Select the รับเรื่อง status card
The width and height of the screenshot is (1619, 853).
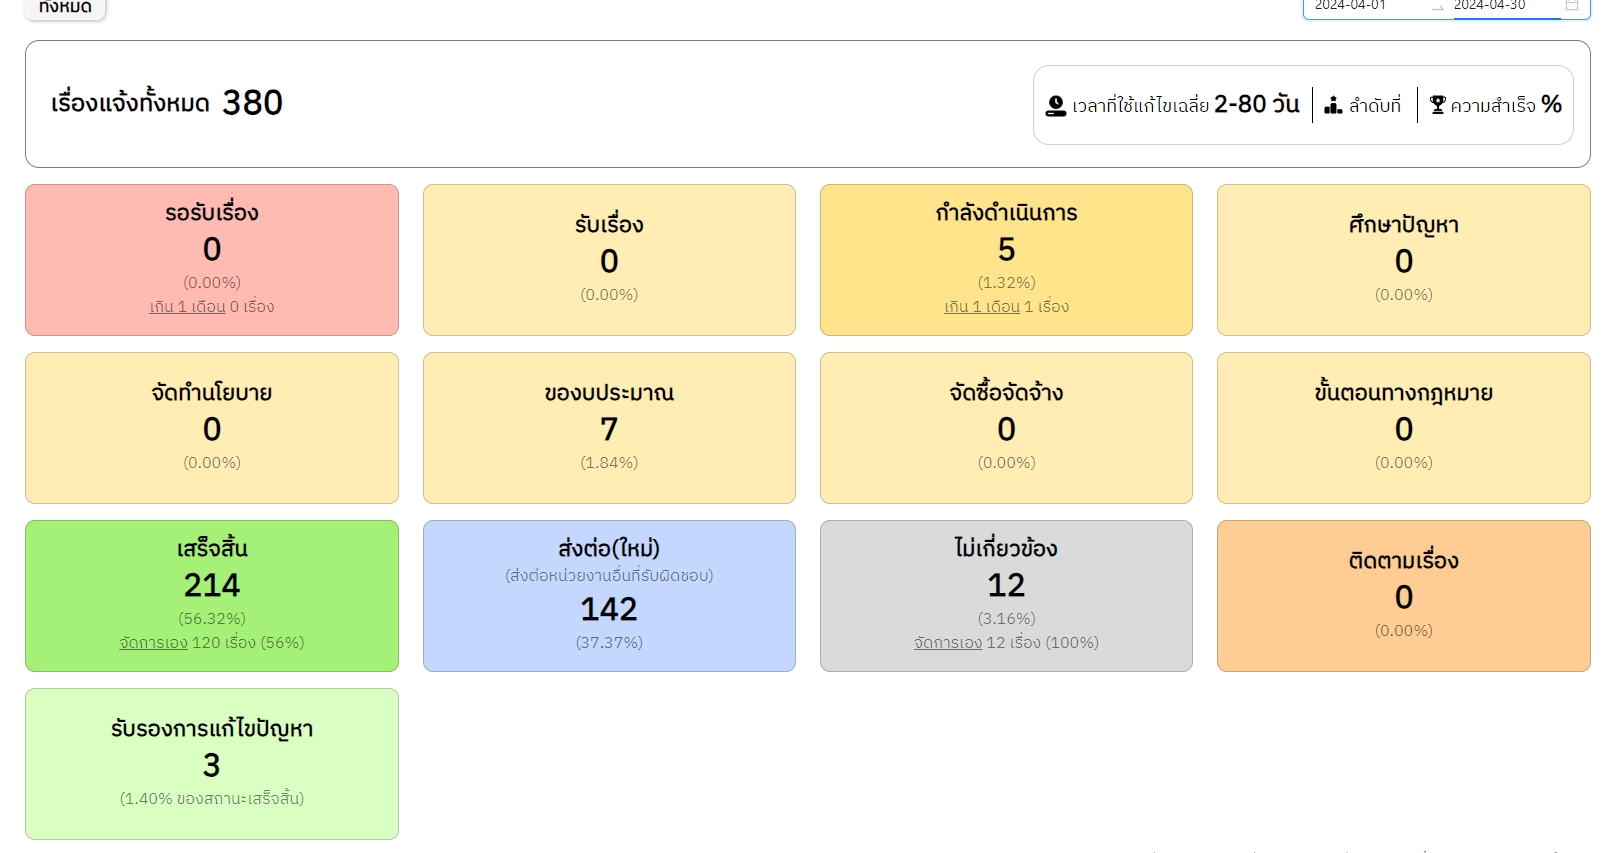click(x=609, y=259)
